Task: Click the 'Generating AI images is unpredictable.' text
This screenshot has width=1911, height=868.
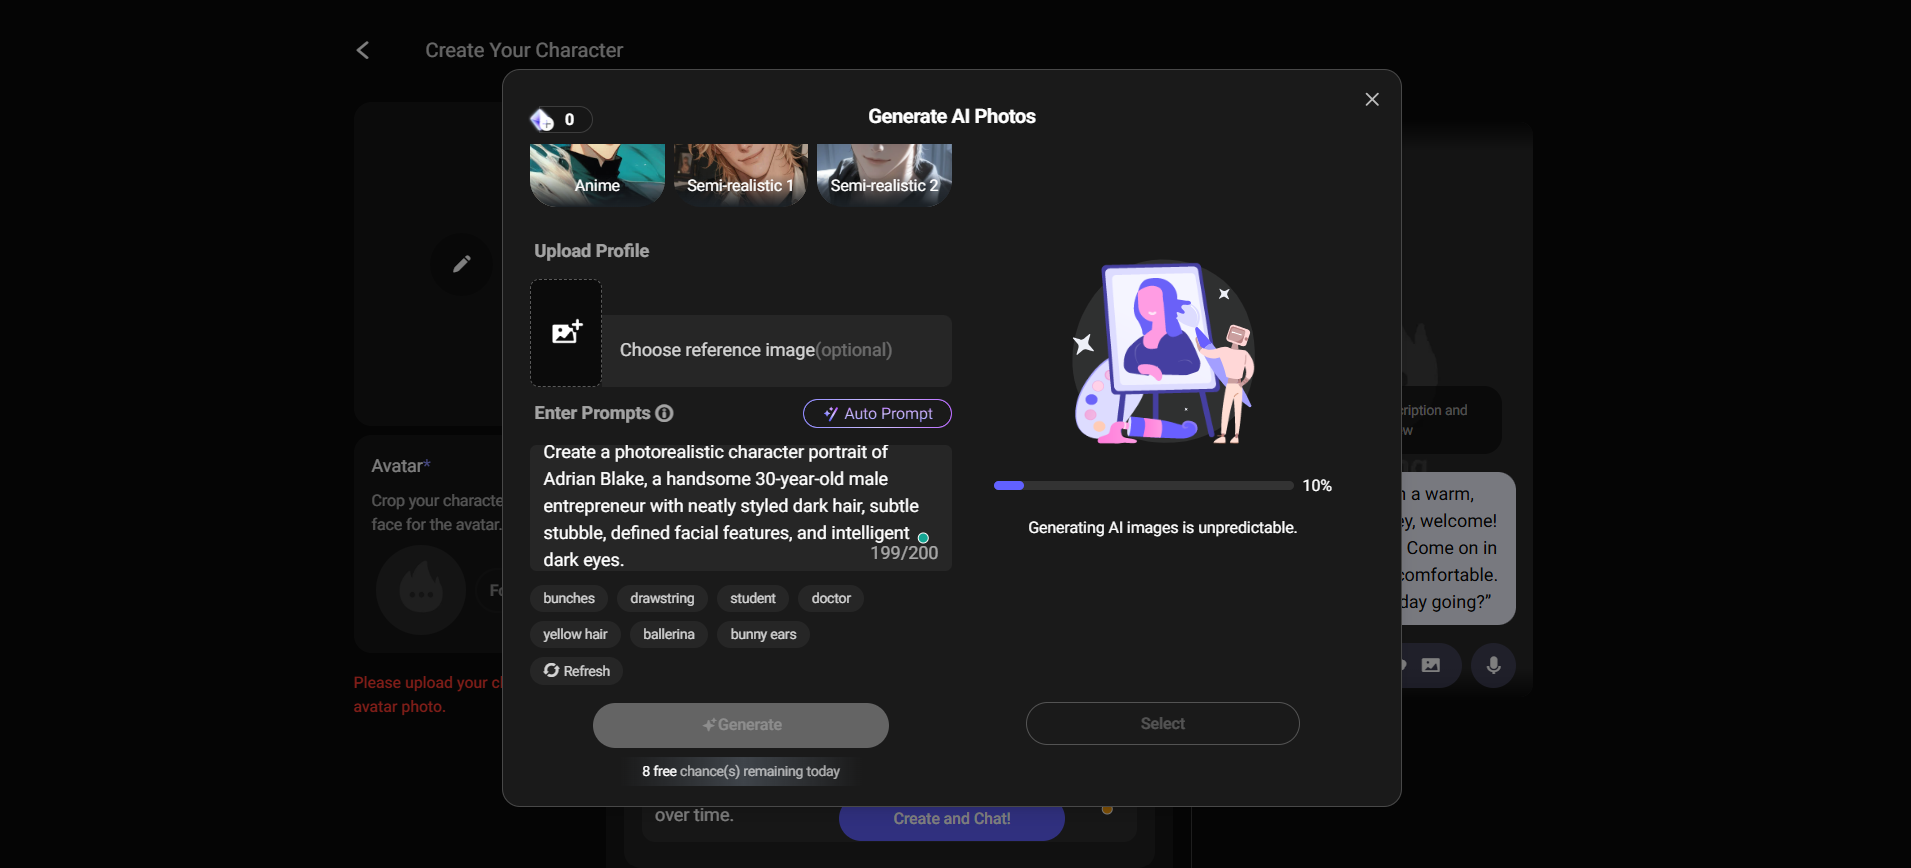Action: coord(1163,527)
